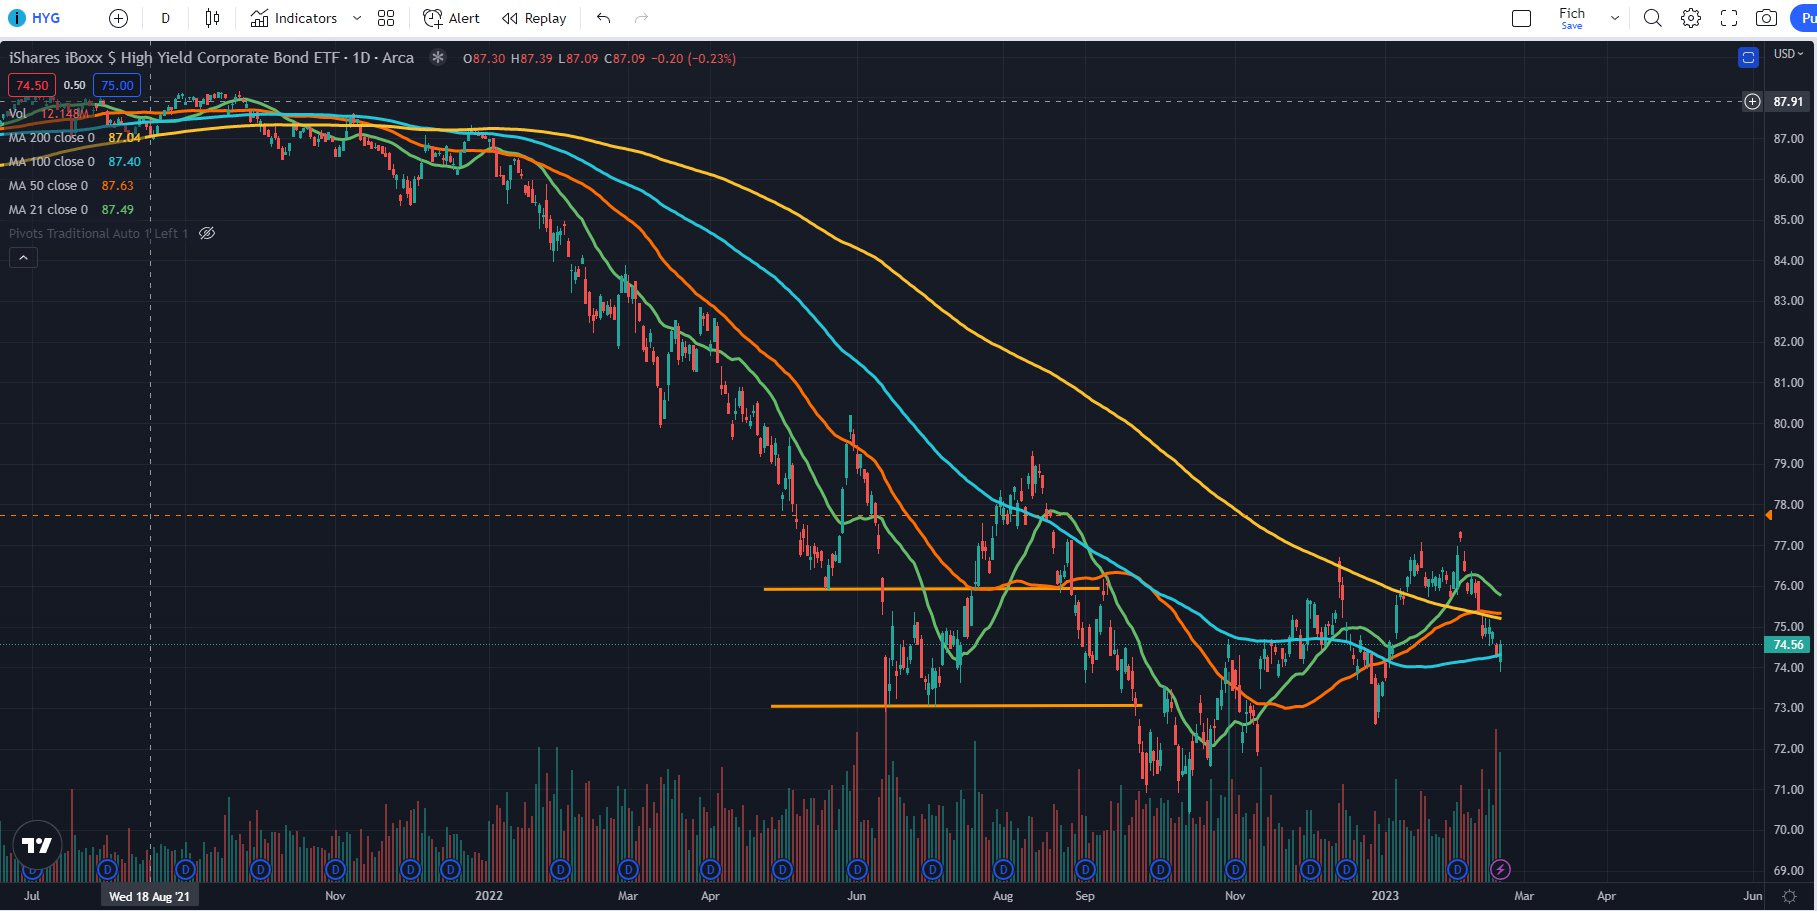Enter fullscreen mode

[1728, 18]
